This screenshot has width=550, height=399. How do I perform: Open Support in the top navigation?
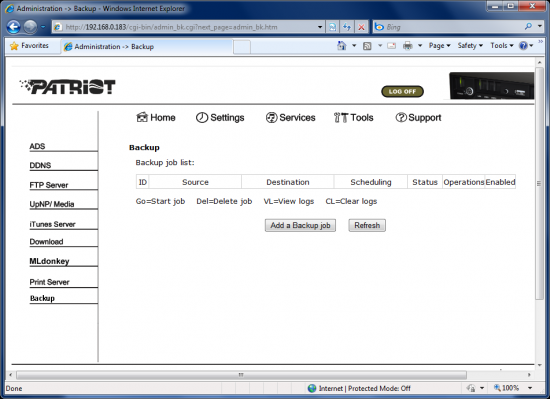pos(418,117)
